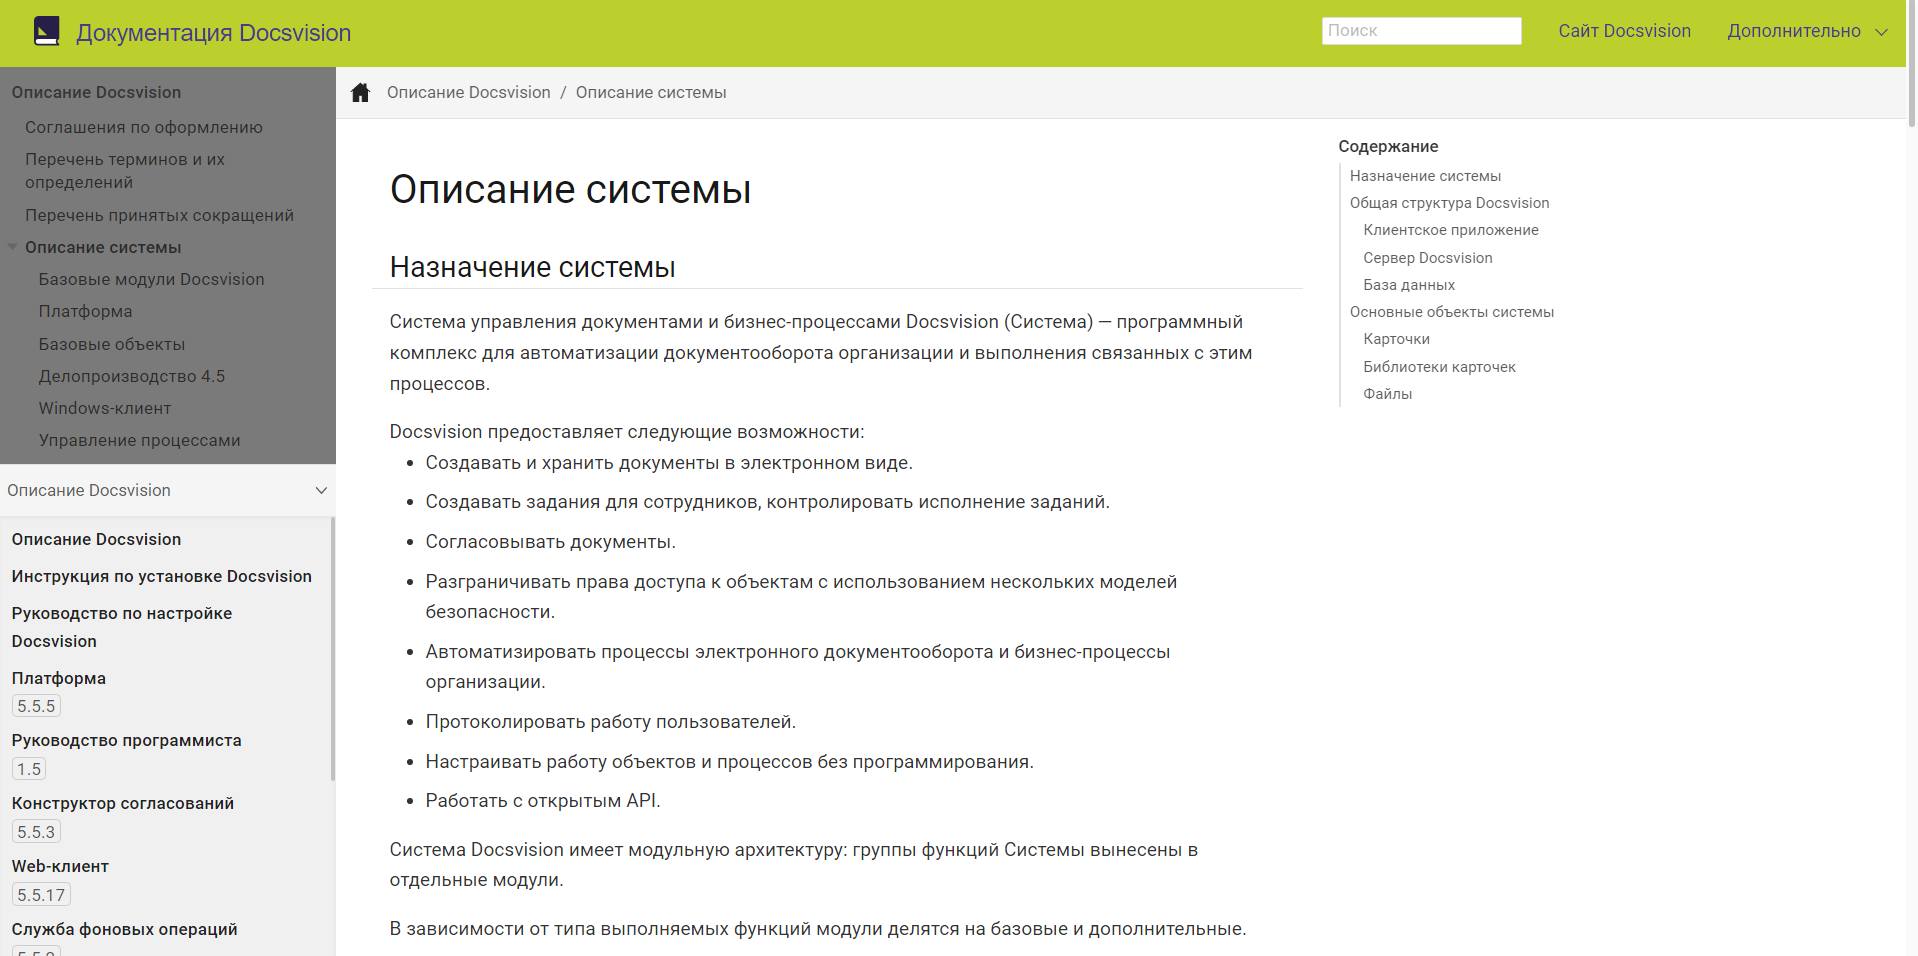Screen dimensions: 1918x956
Task: Select 'Конструктор согласований' component
Action: pyautogui.click(x=123, y=803)
